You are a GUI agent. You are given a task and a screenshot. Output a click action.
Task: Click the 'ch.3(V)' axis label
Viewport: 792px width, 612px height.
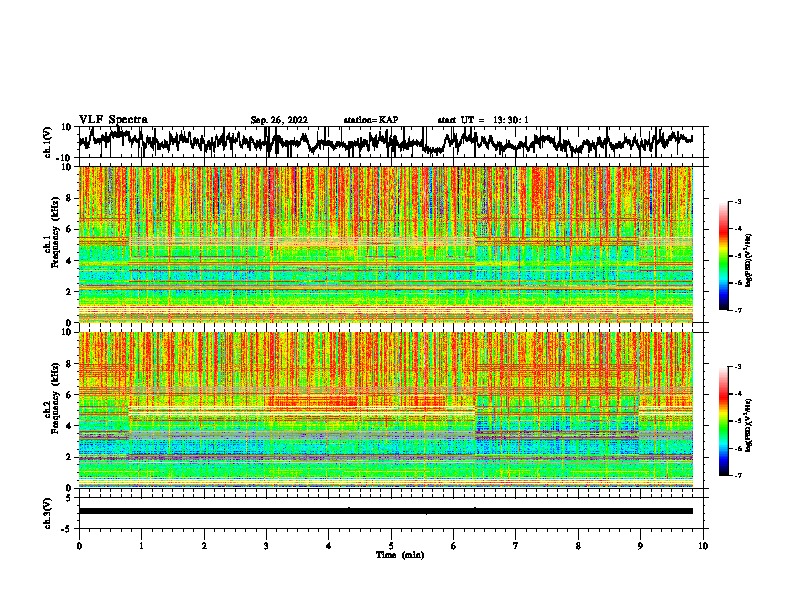point(48,513)
